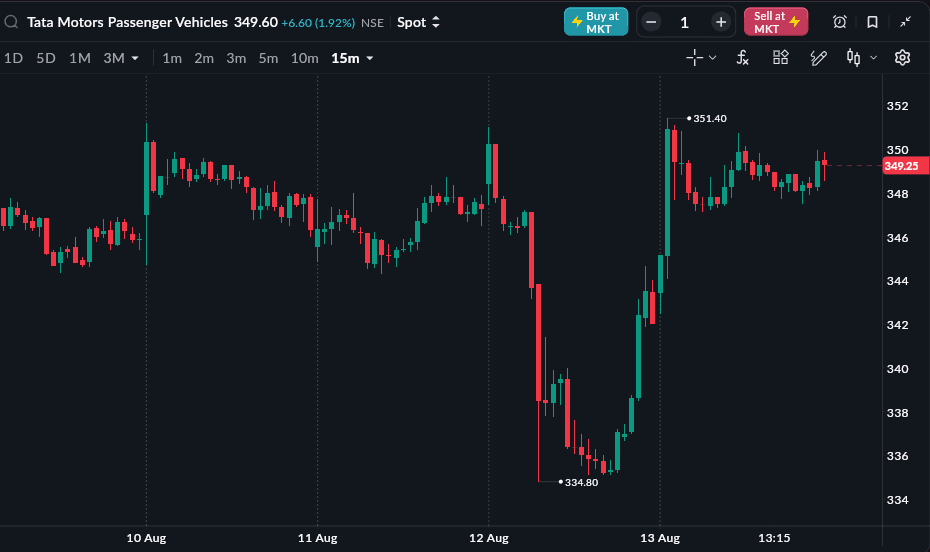Screen dimensions: 930x552
Task: Expand the 3M range dropdown arrow
Action: click(x=135, y=58)
